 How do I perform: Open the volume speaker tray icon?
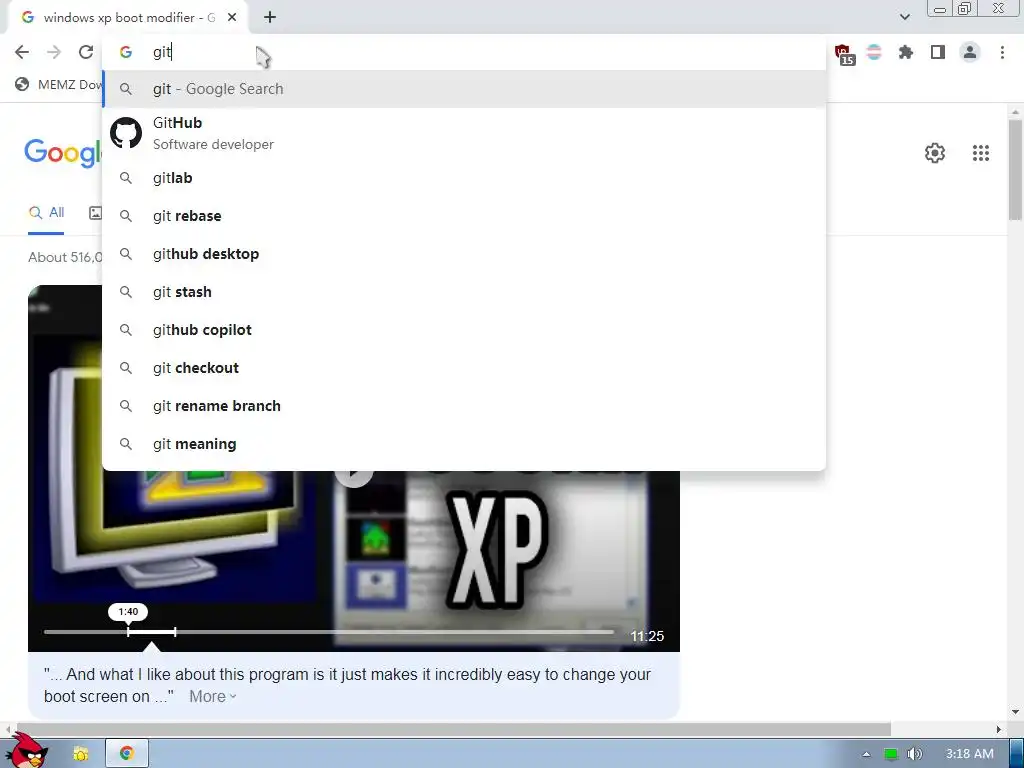pyautogui.click(x=914, y=754)
